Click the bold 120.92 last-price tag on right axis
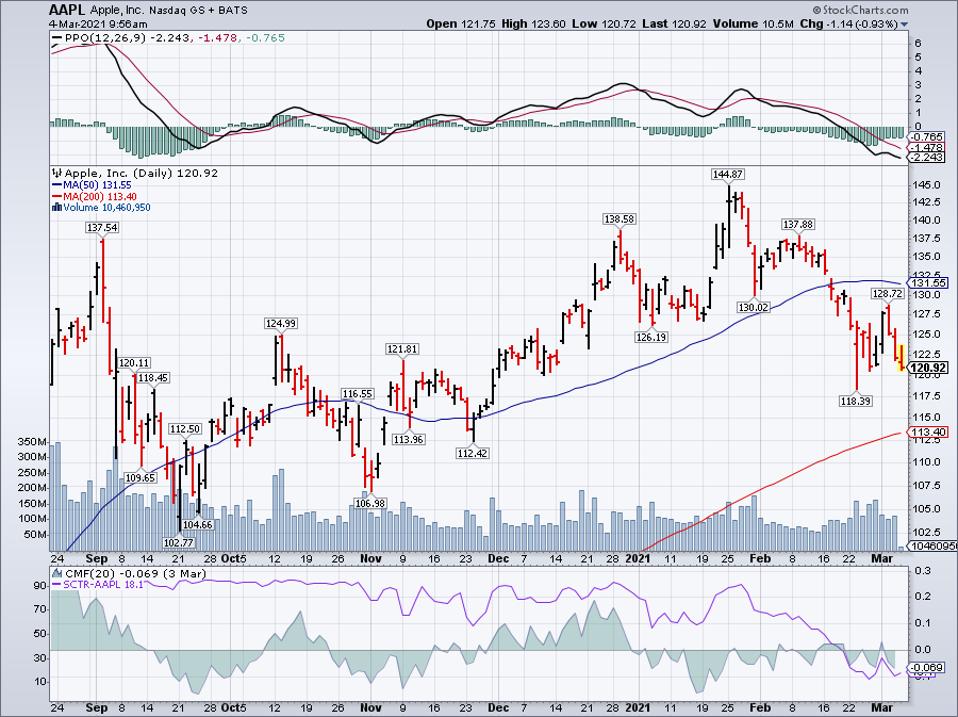 (x=928, y=368)
